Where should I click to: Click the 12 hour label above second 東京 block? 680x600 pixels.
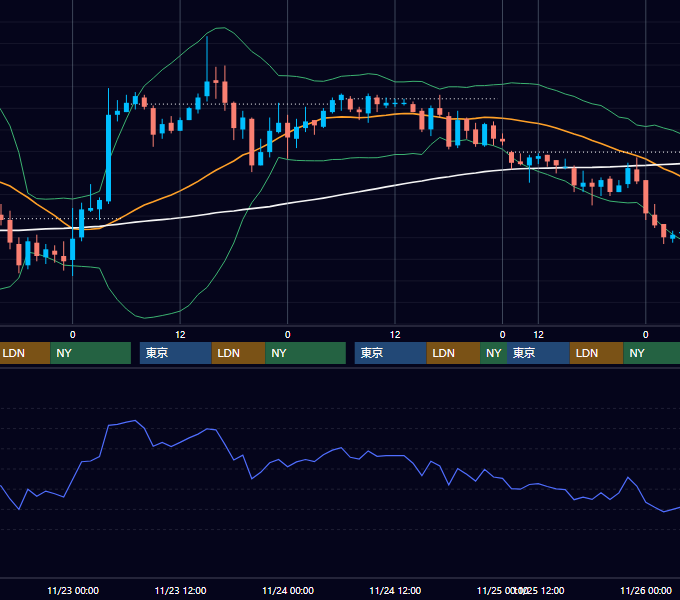(395, 335)
